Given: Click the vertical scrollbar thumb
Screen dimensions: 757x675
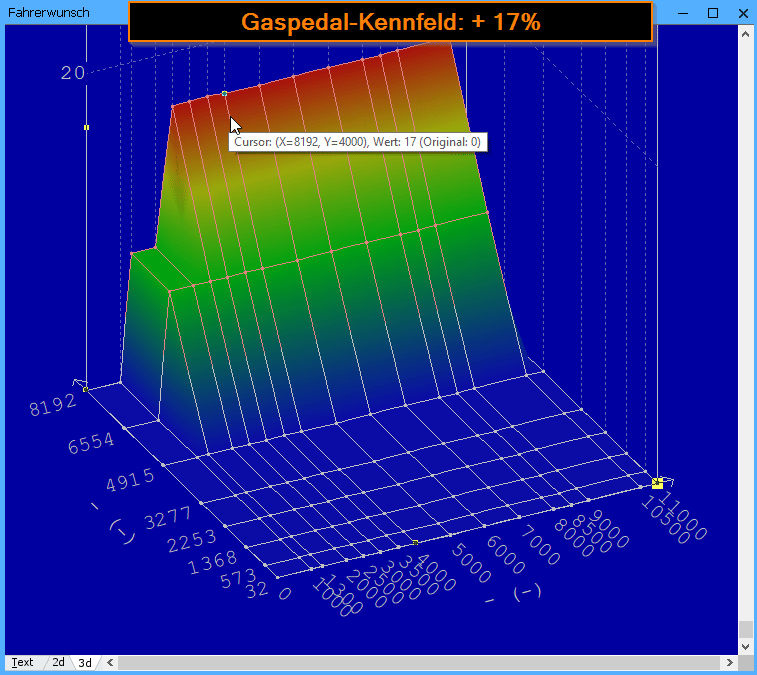Looking at the screenshot, I should 745,629.
